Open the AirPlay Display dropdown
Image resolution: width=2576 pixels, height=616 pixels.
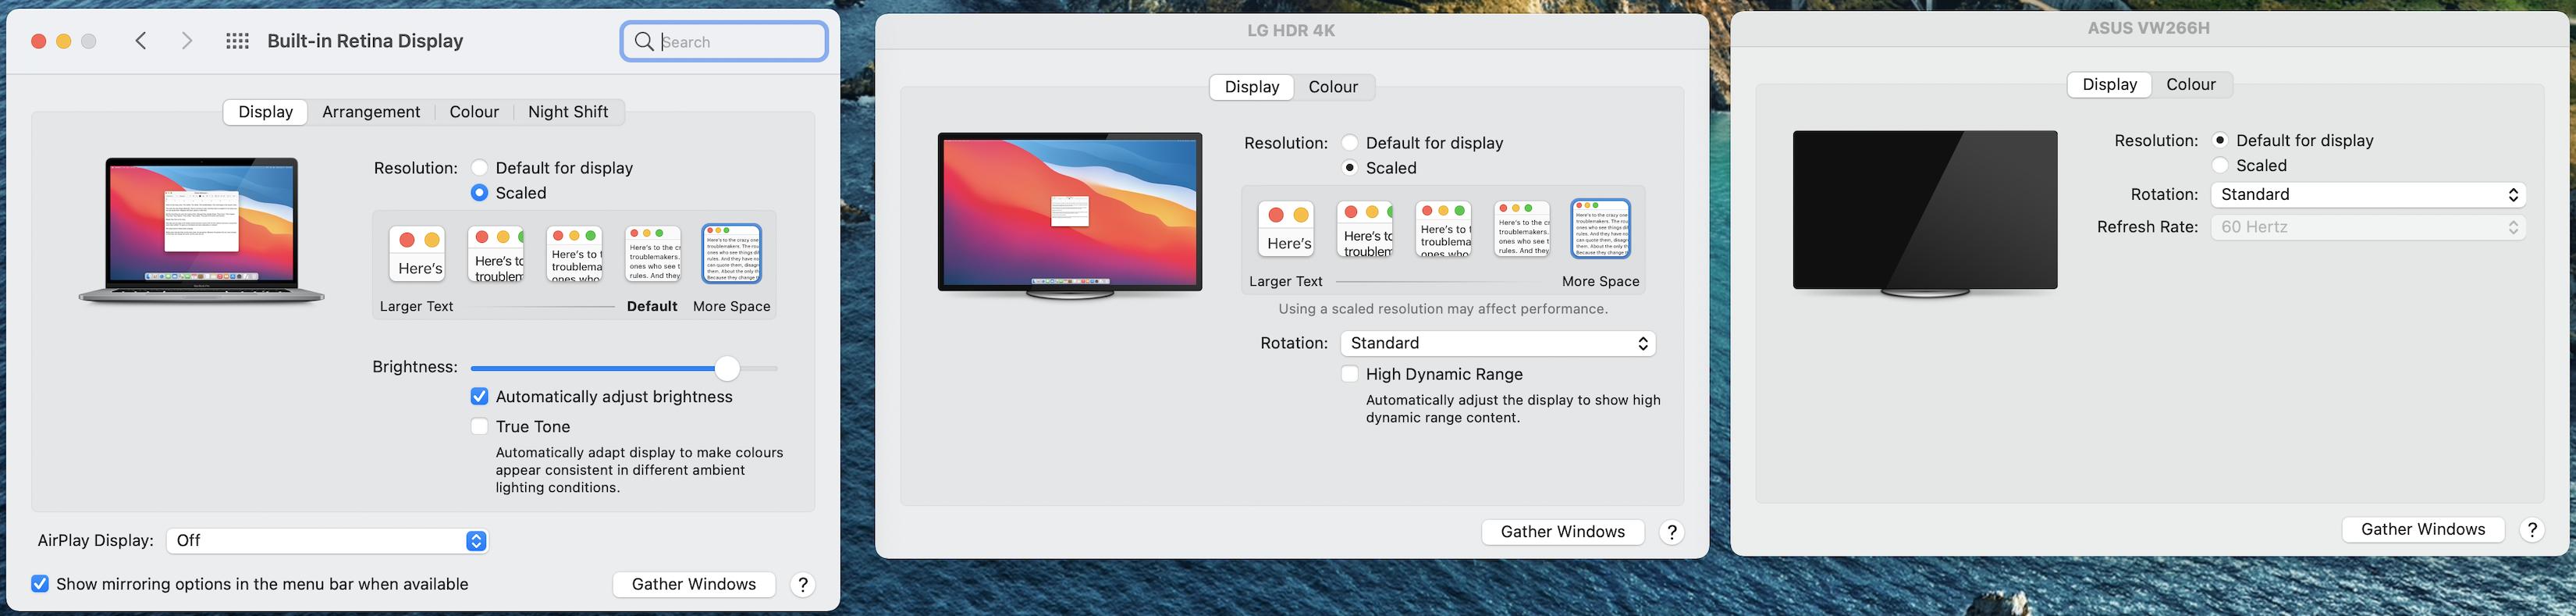point(327,541)
